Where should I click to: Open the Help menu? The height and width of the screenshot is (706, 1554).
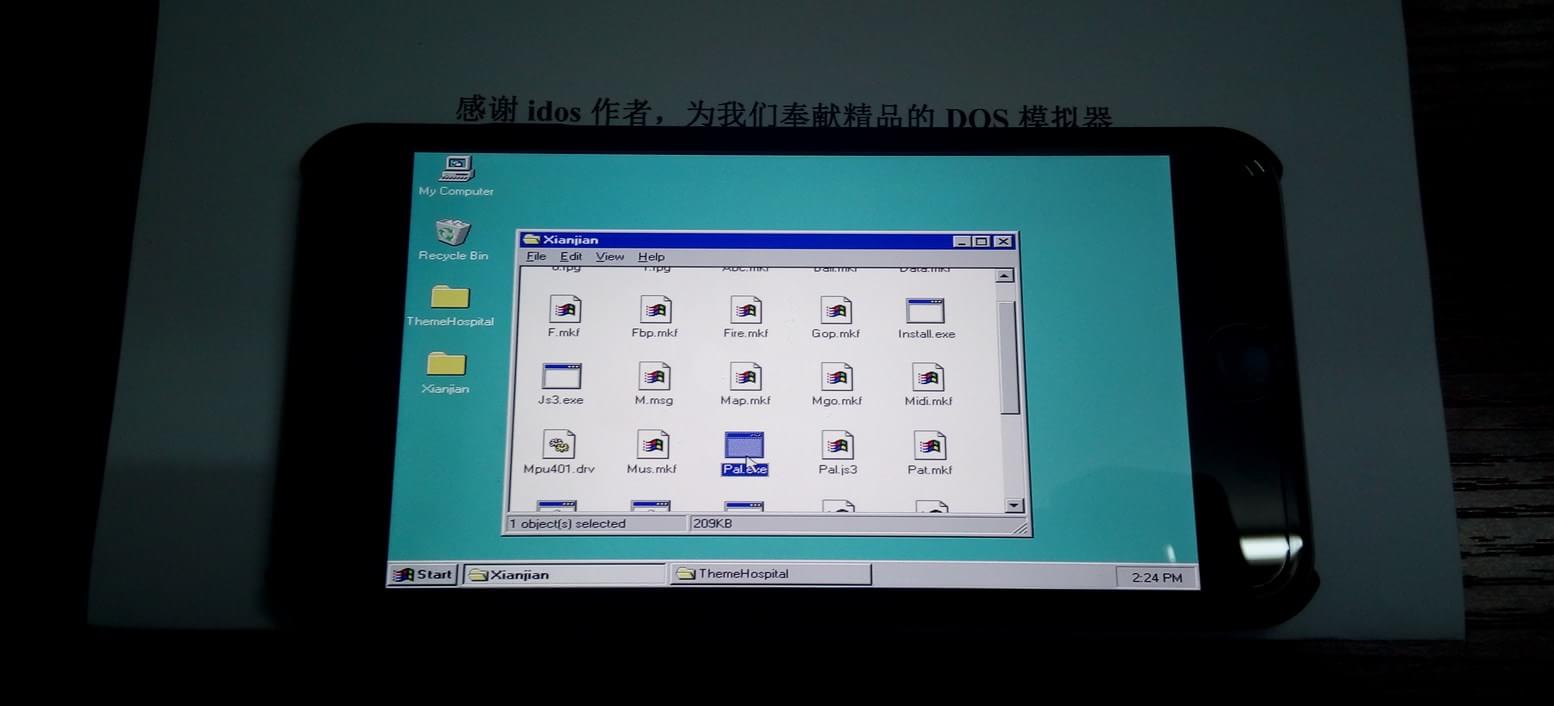(x=651, y=257)
